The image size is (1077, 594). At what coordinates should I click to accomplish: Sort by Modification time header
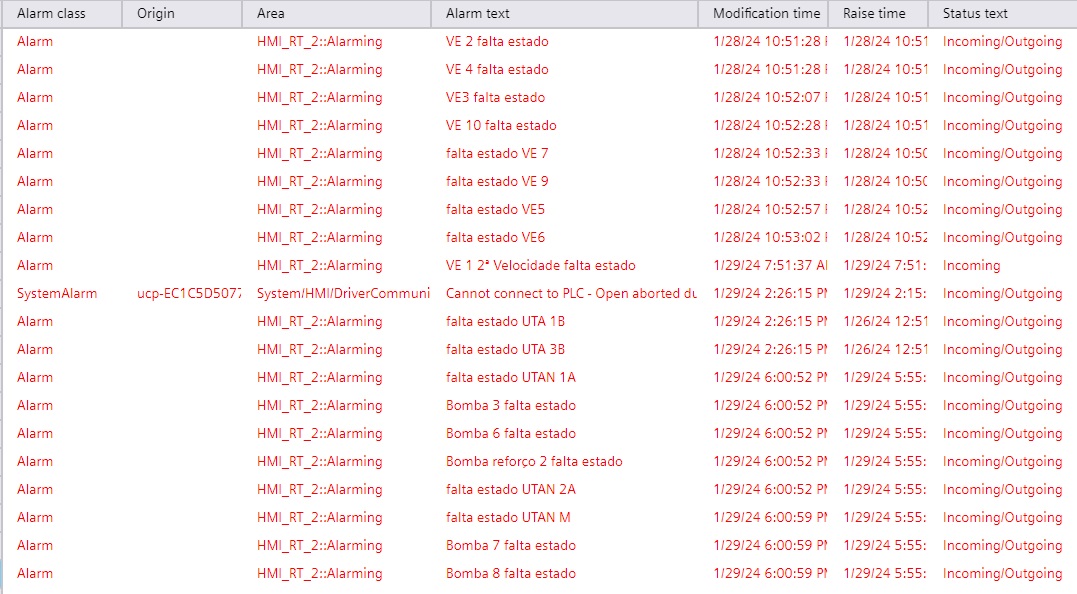coord(763,14)
